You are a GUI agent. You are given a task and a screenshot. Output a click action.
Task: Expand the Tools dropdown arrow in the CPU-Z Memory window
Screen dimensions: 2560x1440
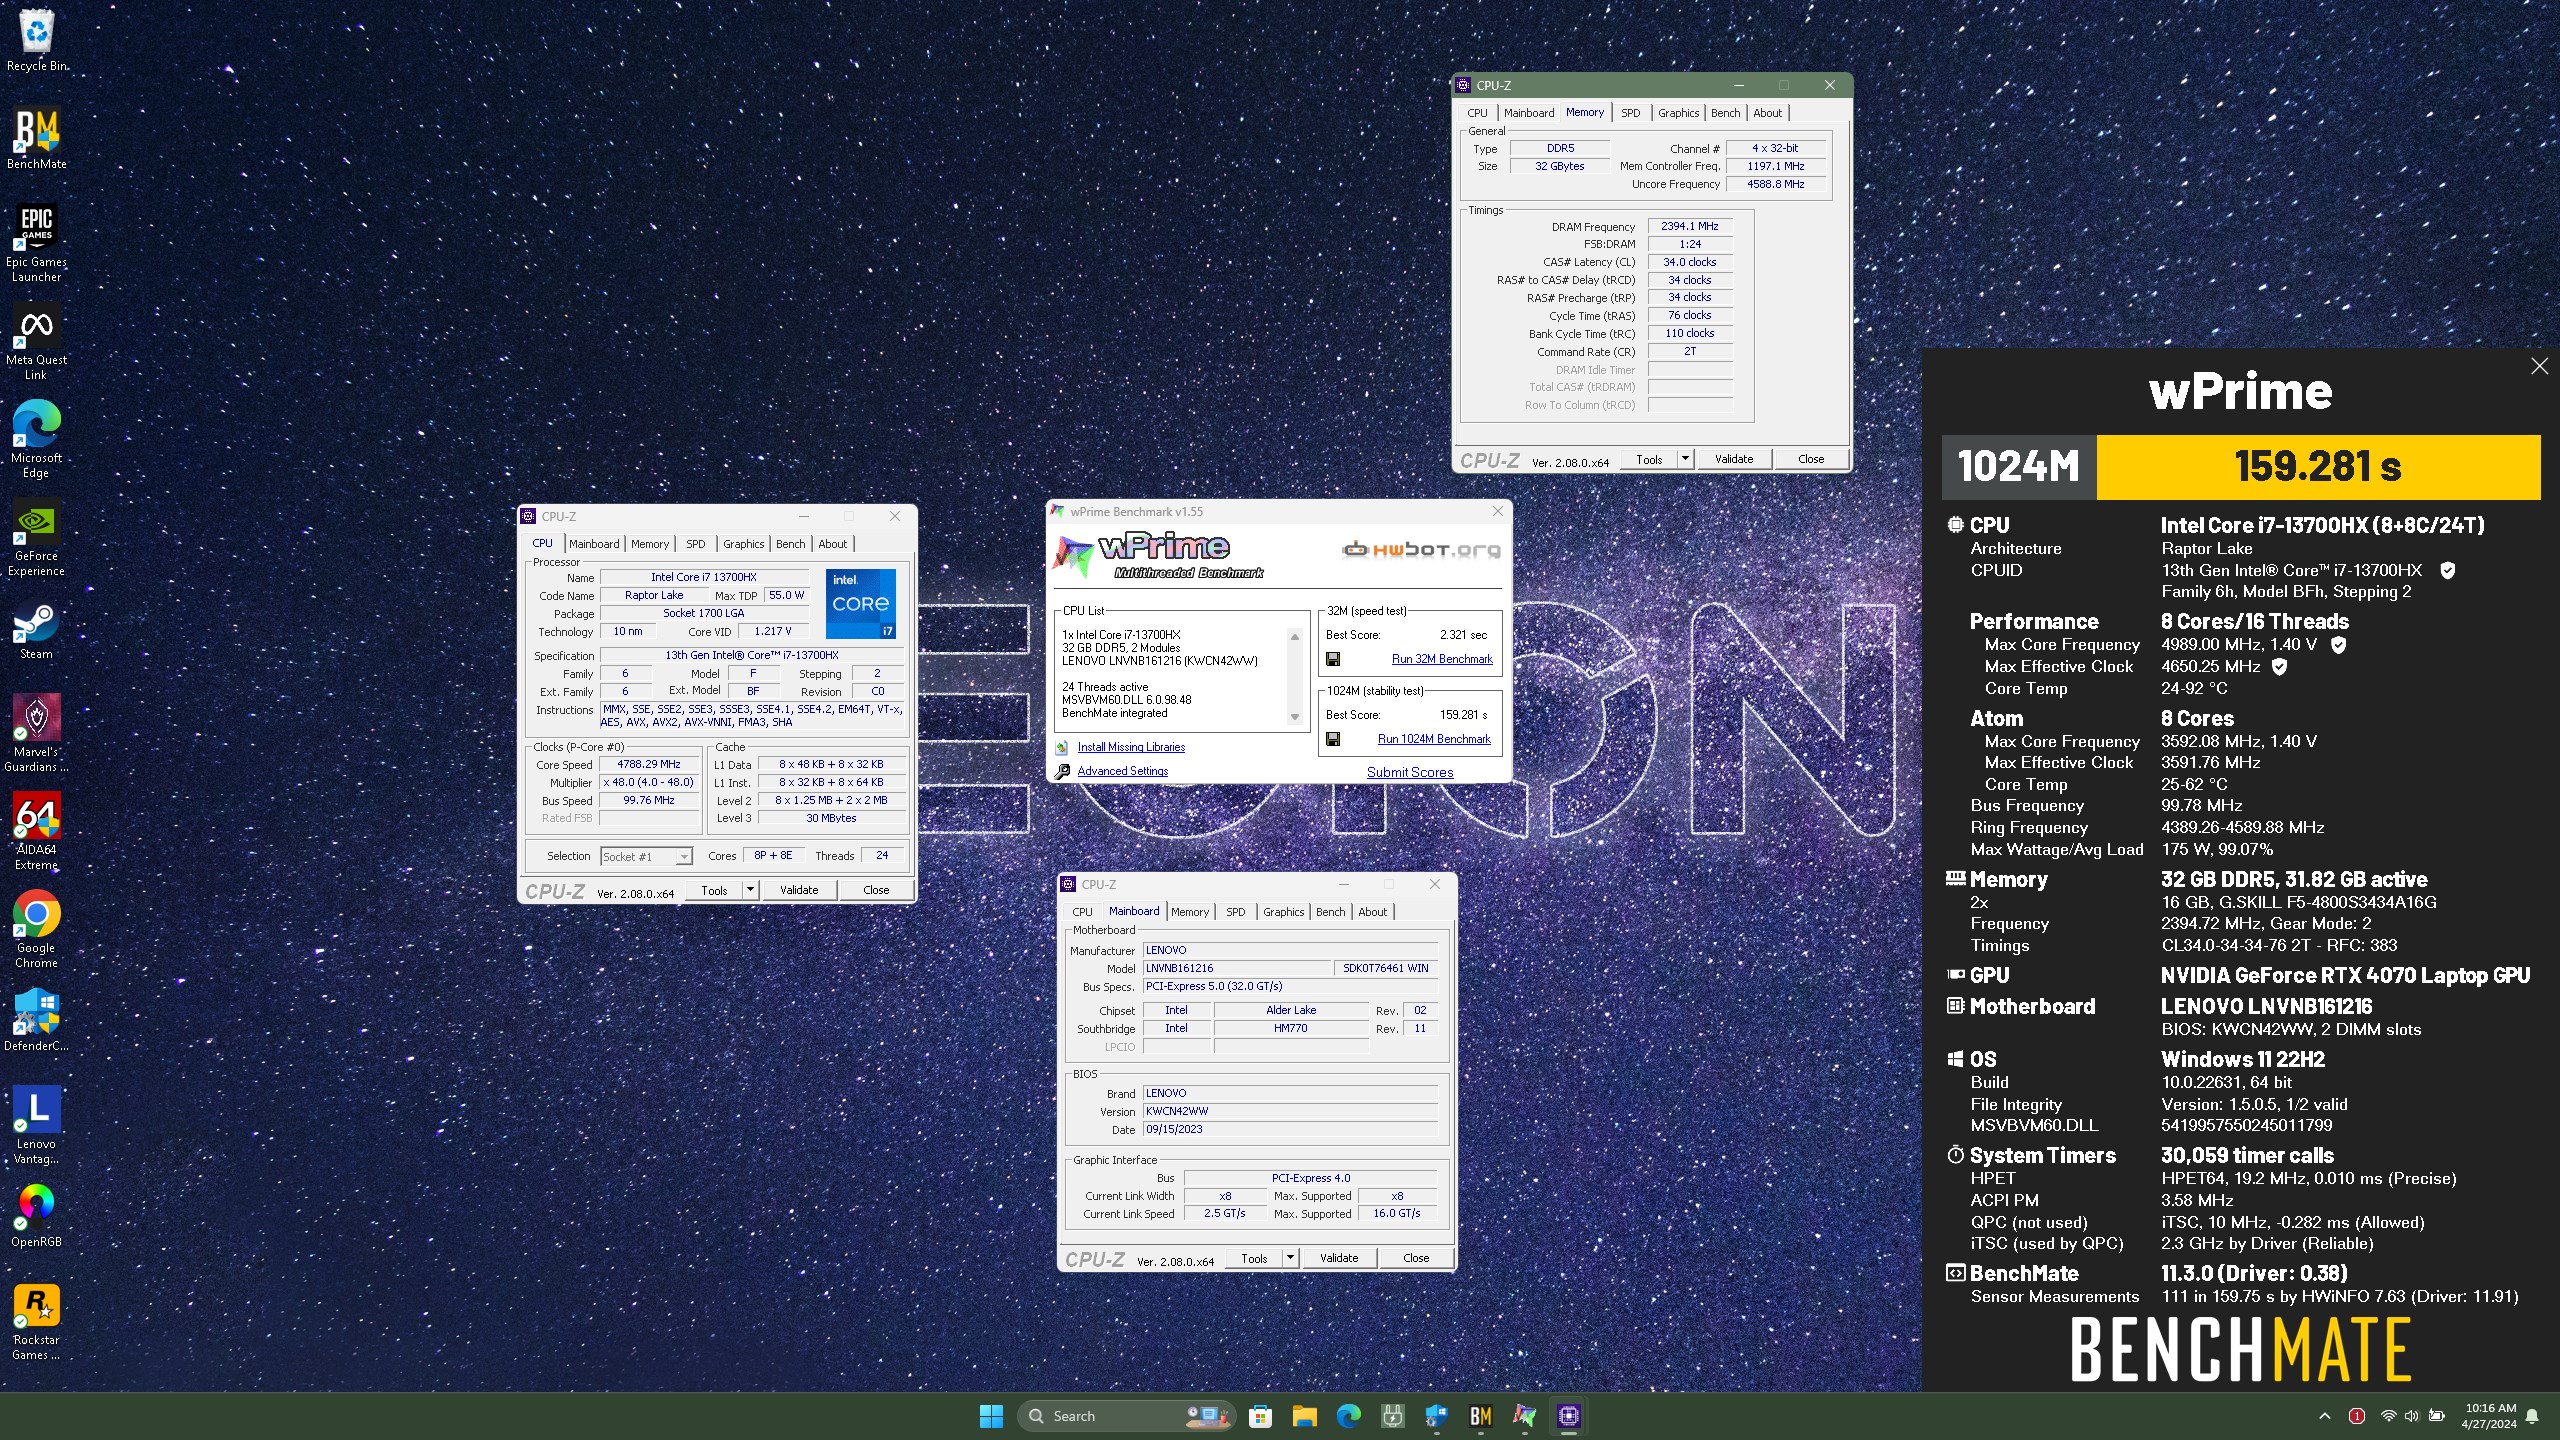1685,459
